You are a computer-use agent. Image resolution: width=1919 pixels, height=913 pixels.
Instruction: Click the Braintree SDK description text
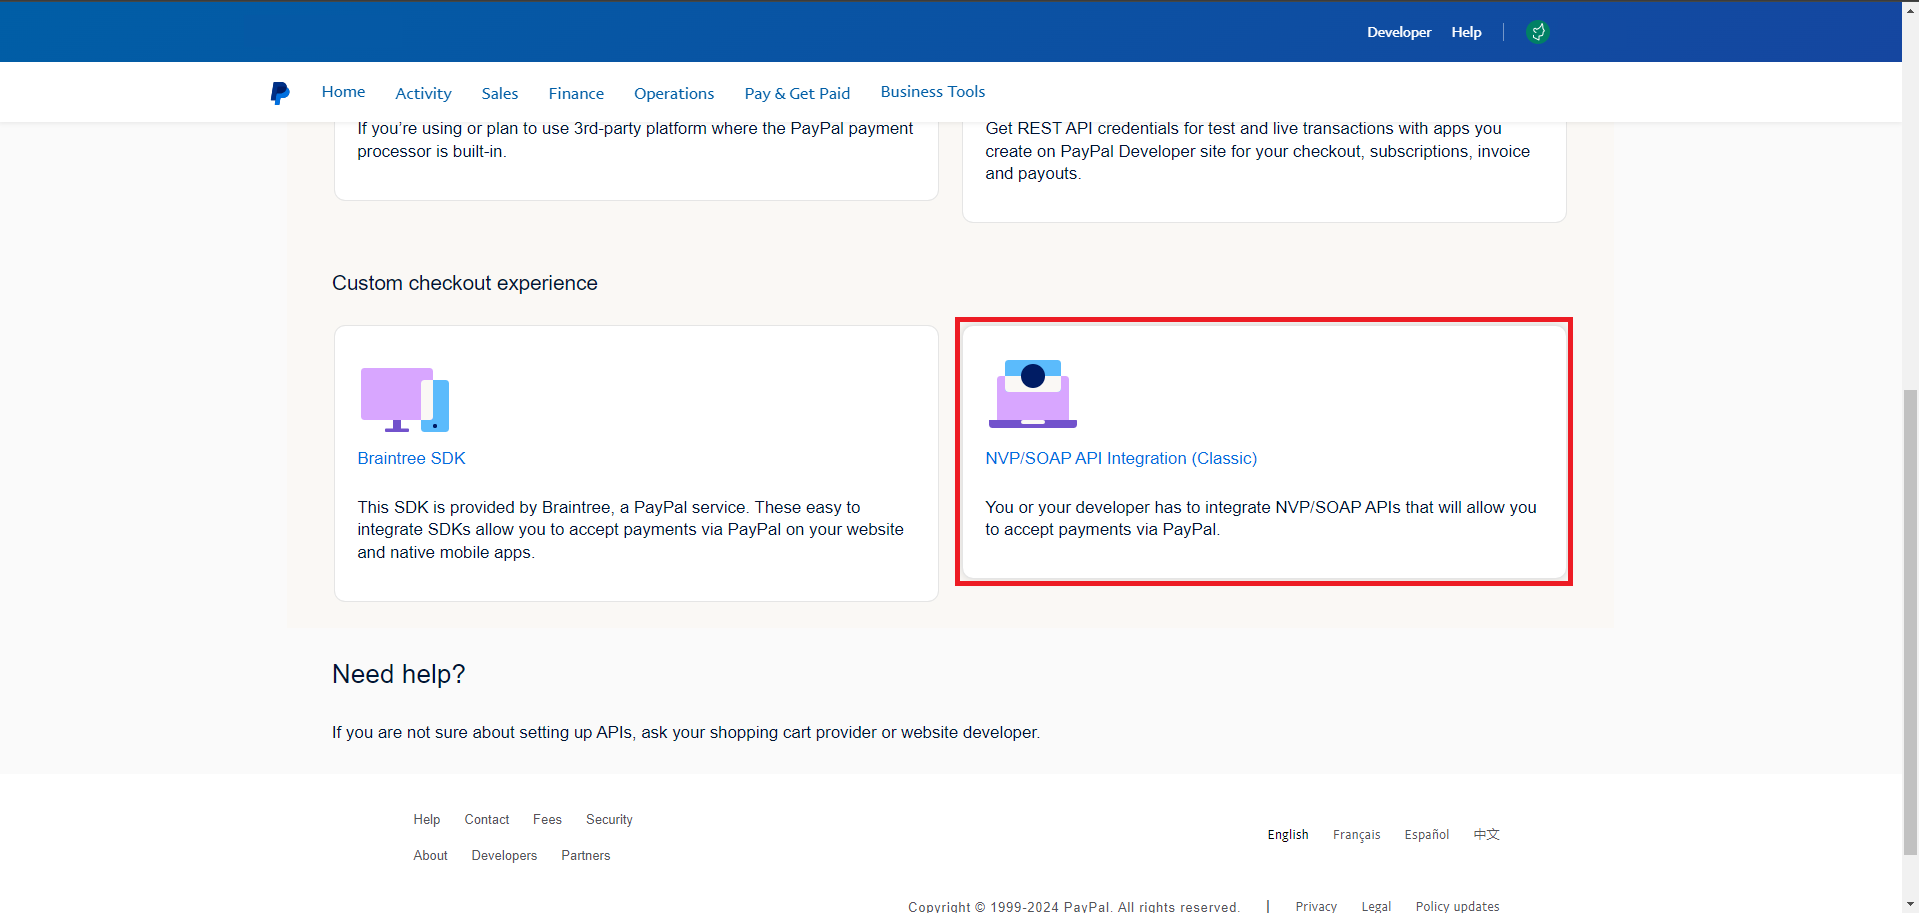point(630,530)
